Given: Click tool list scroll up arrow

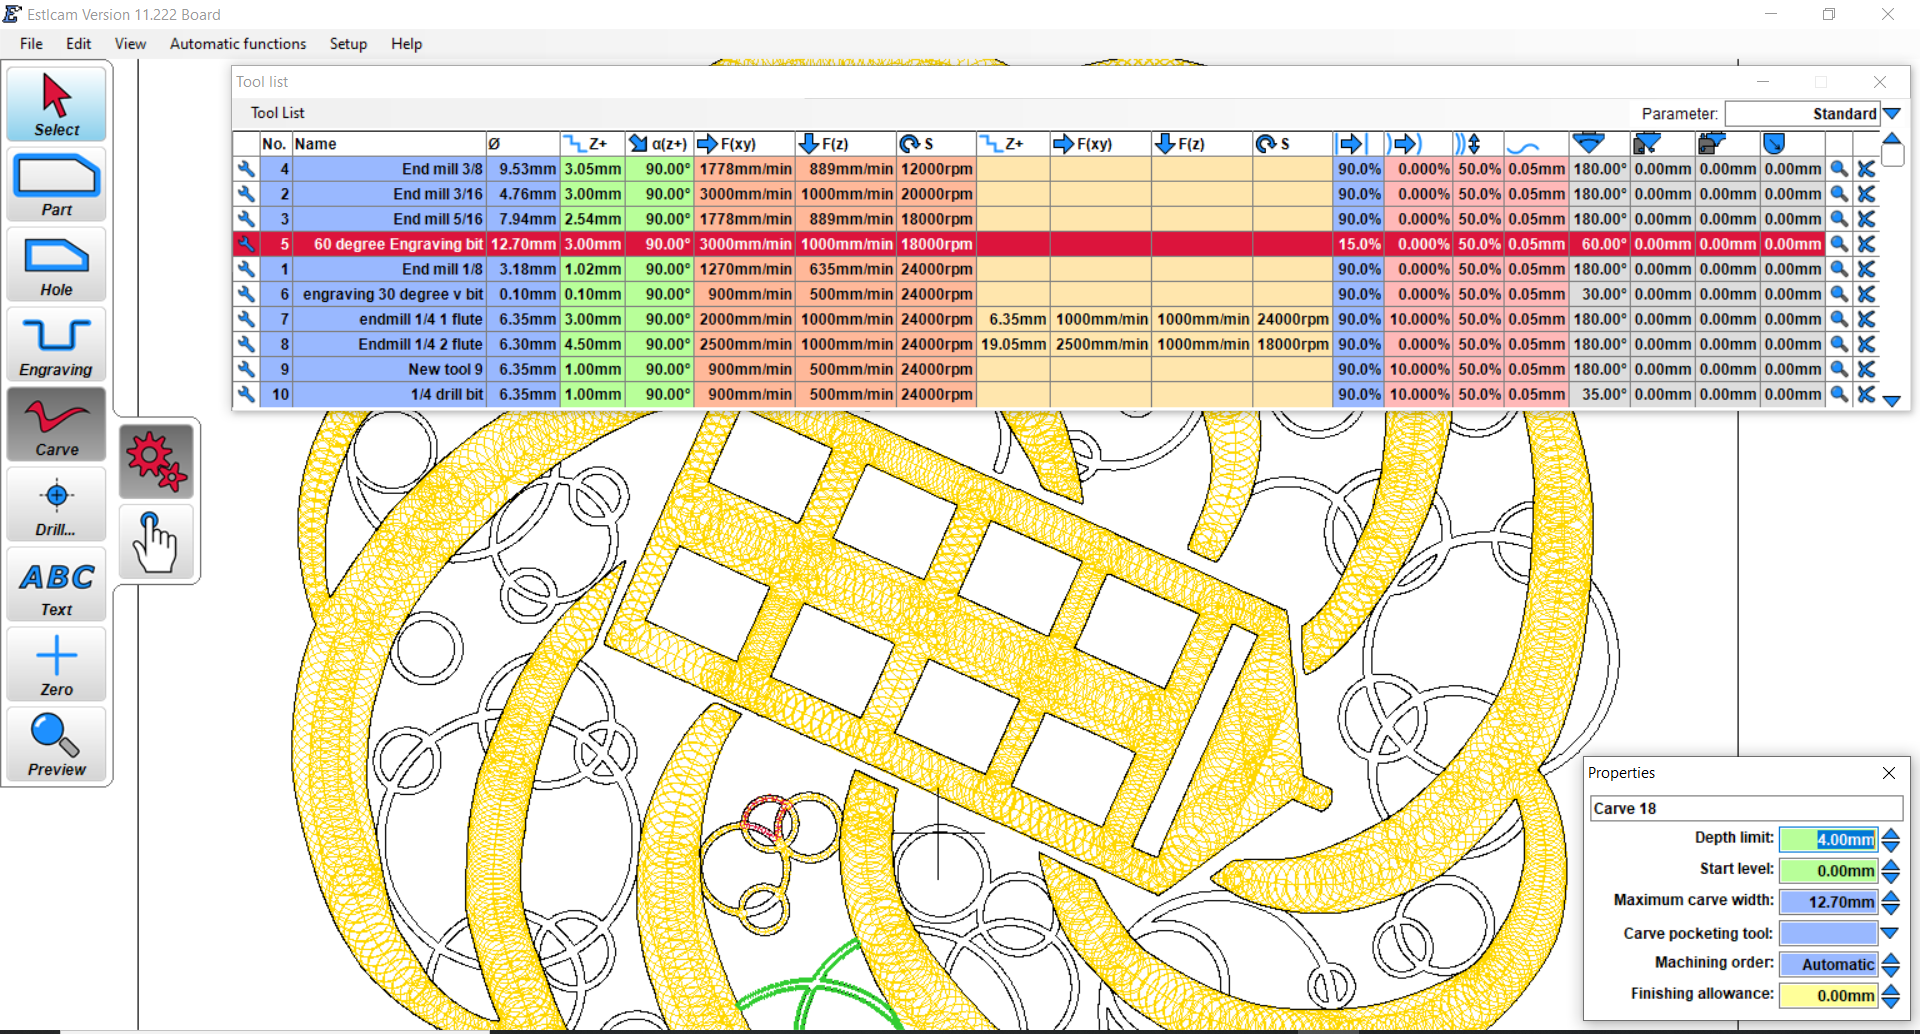Looking at the screenshot, I should 1892,139.
